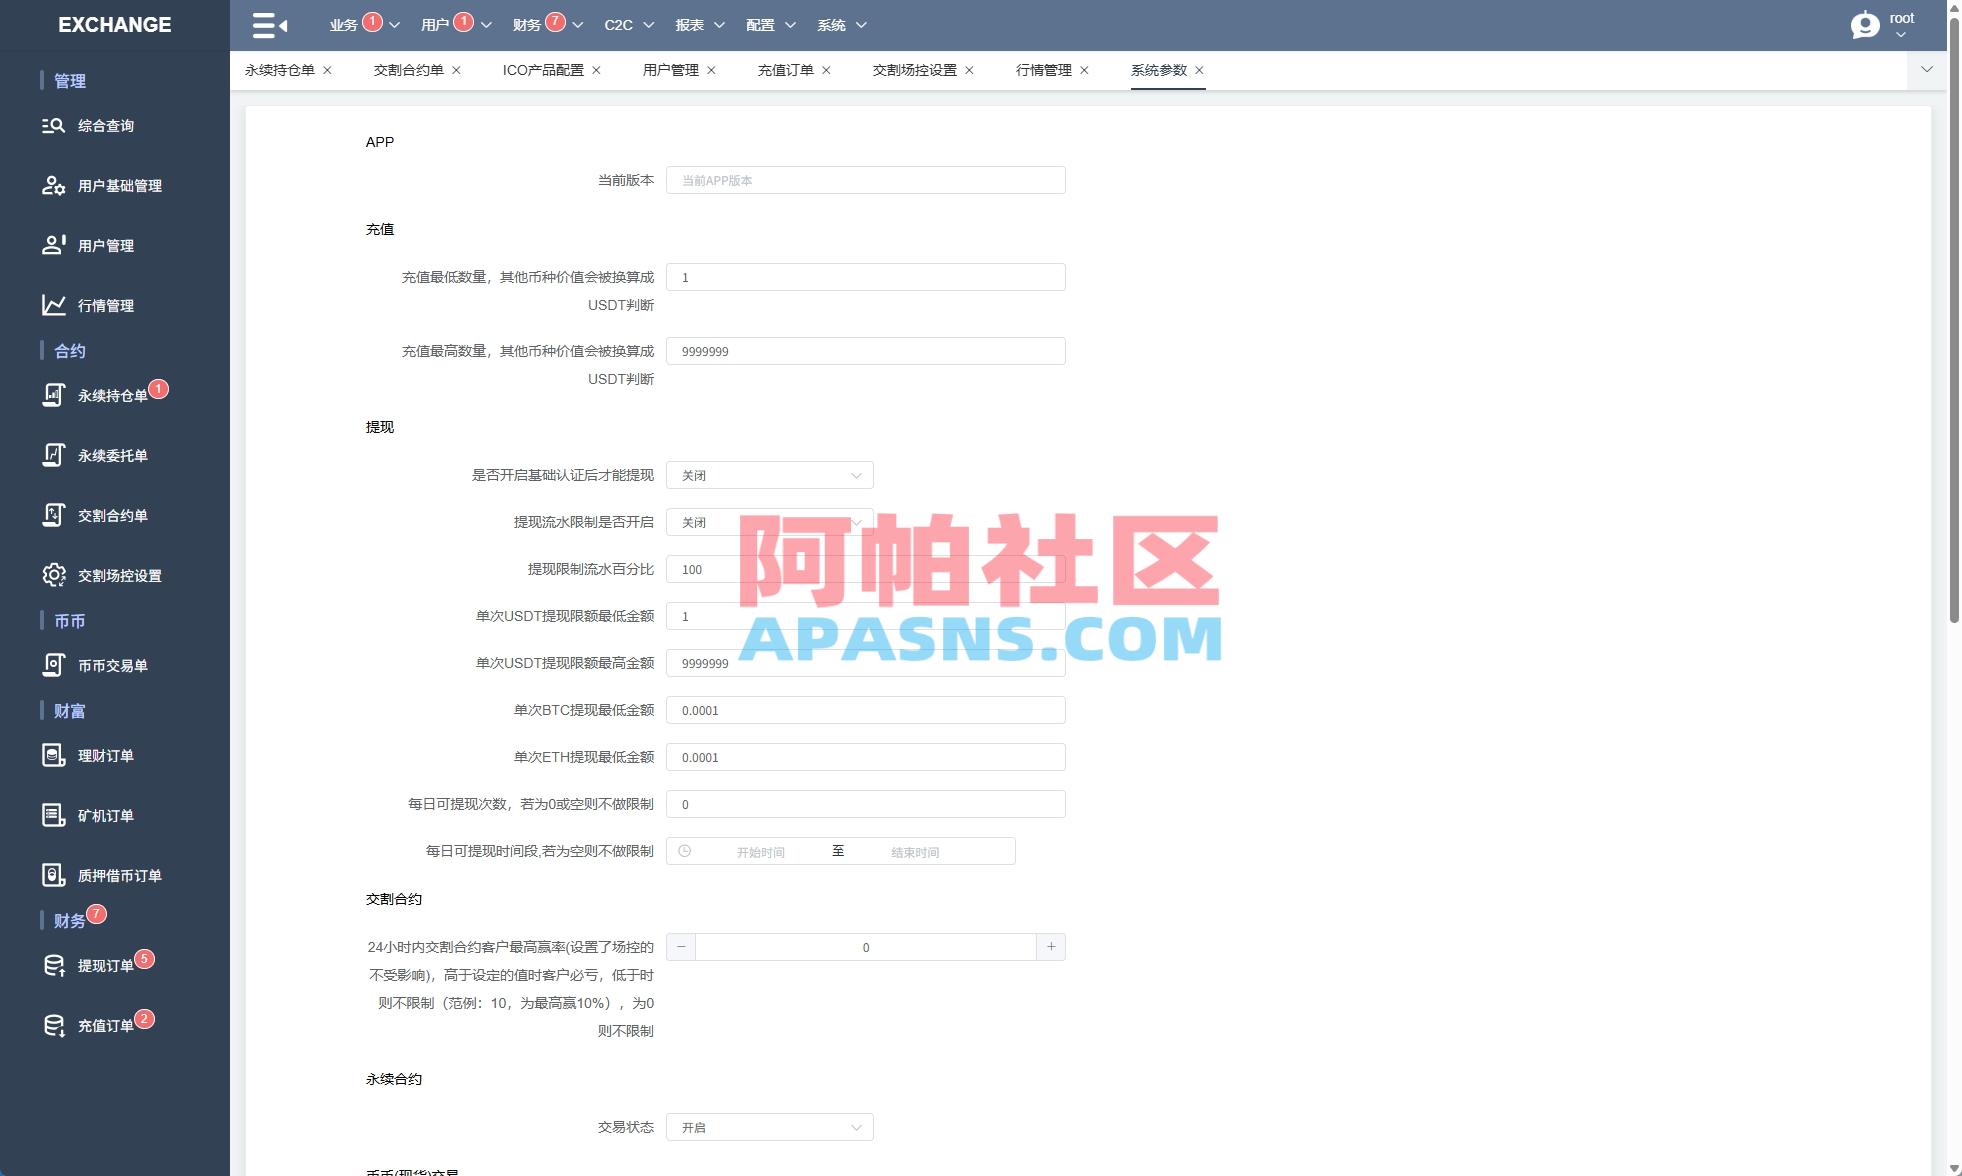This screenshot has height=1176, width=1962.
Task: Close the 永续持仓单 tab
Action: 326,70
